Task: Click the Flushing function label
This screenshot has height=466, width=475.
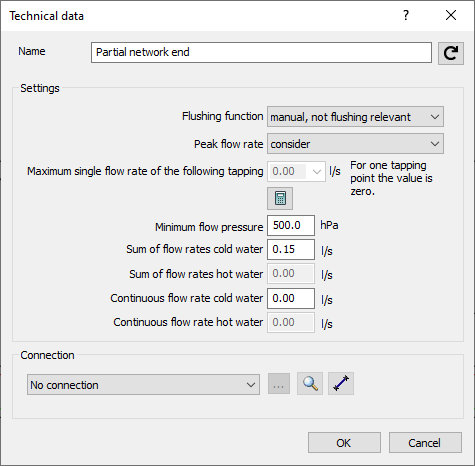Action: click(222, 116)
